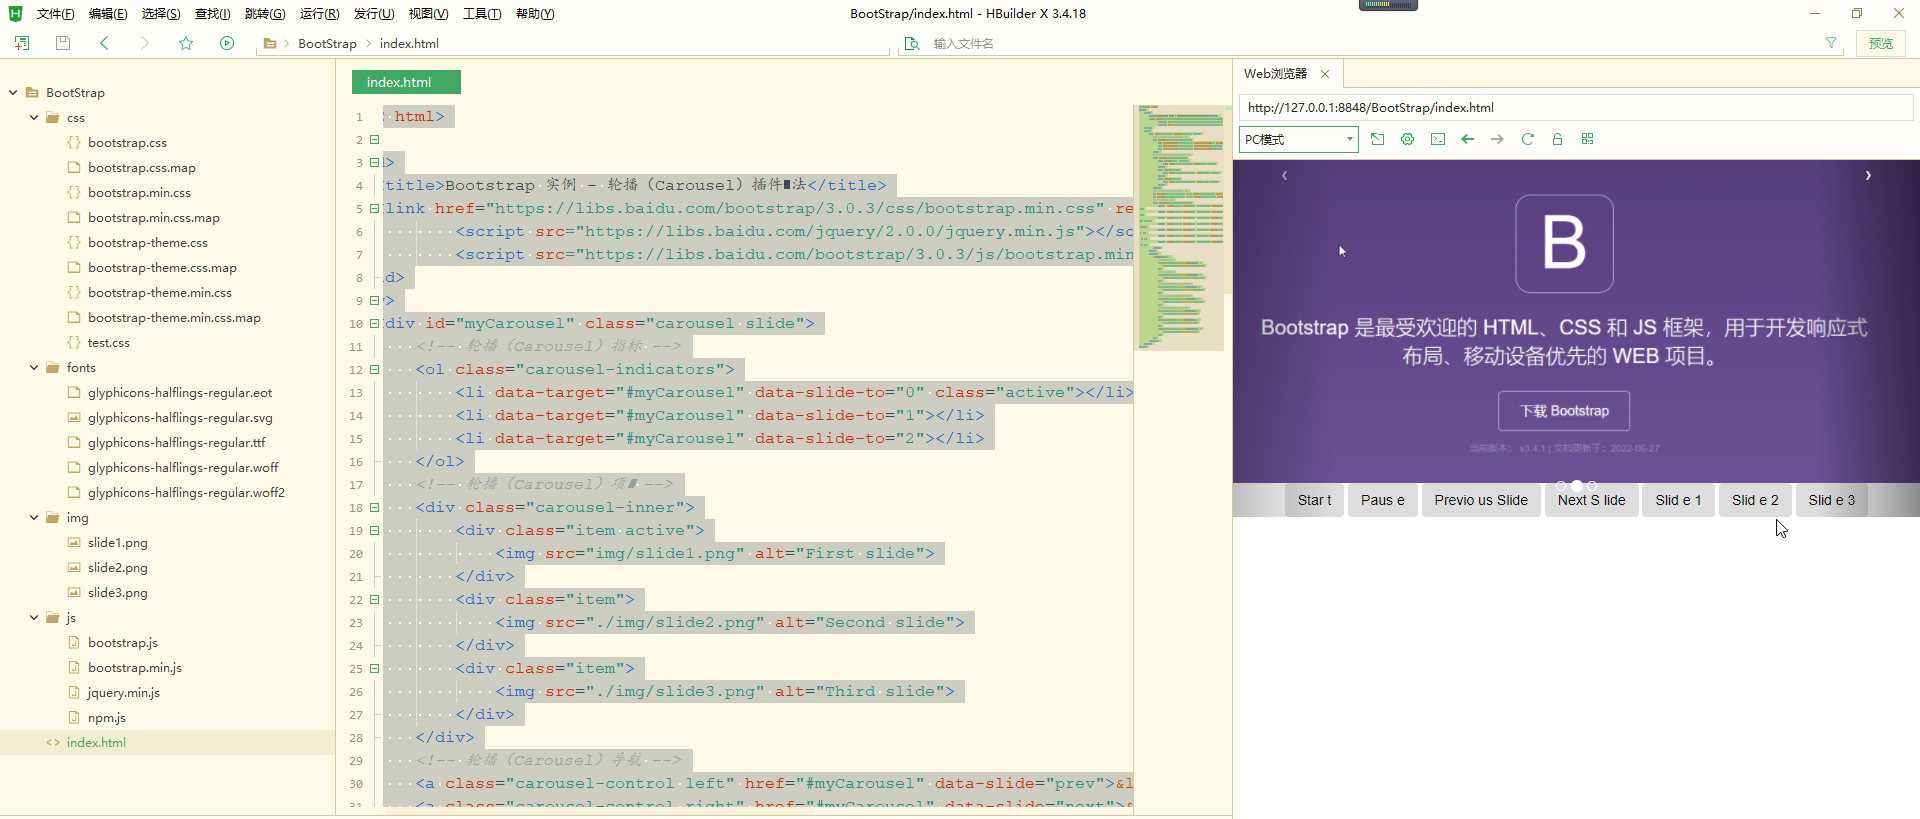Click BootStrap breadcrumb segment
This screenshot has height=819, width=1920.
tap(327, 43)
